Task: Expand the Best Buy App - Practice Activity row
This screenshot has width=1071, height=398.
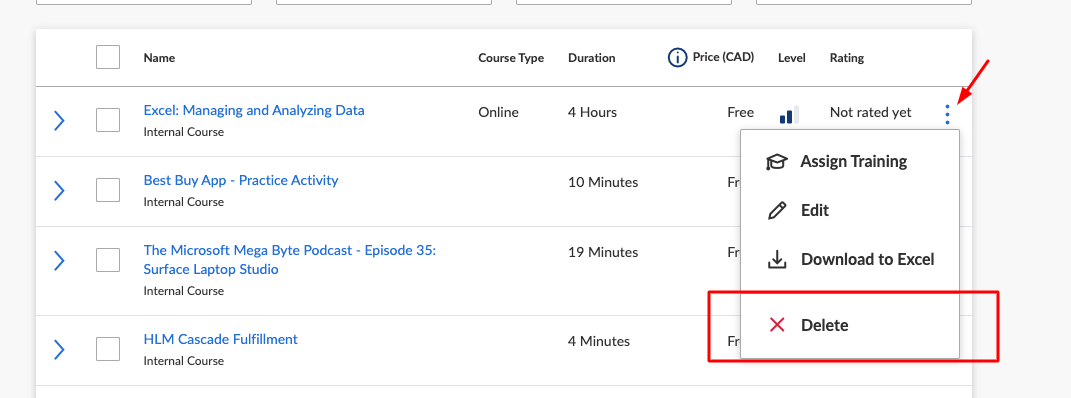Action: coord(59,190)
